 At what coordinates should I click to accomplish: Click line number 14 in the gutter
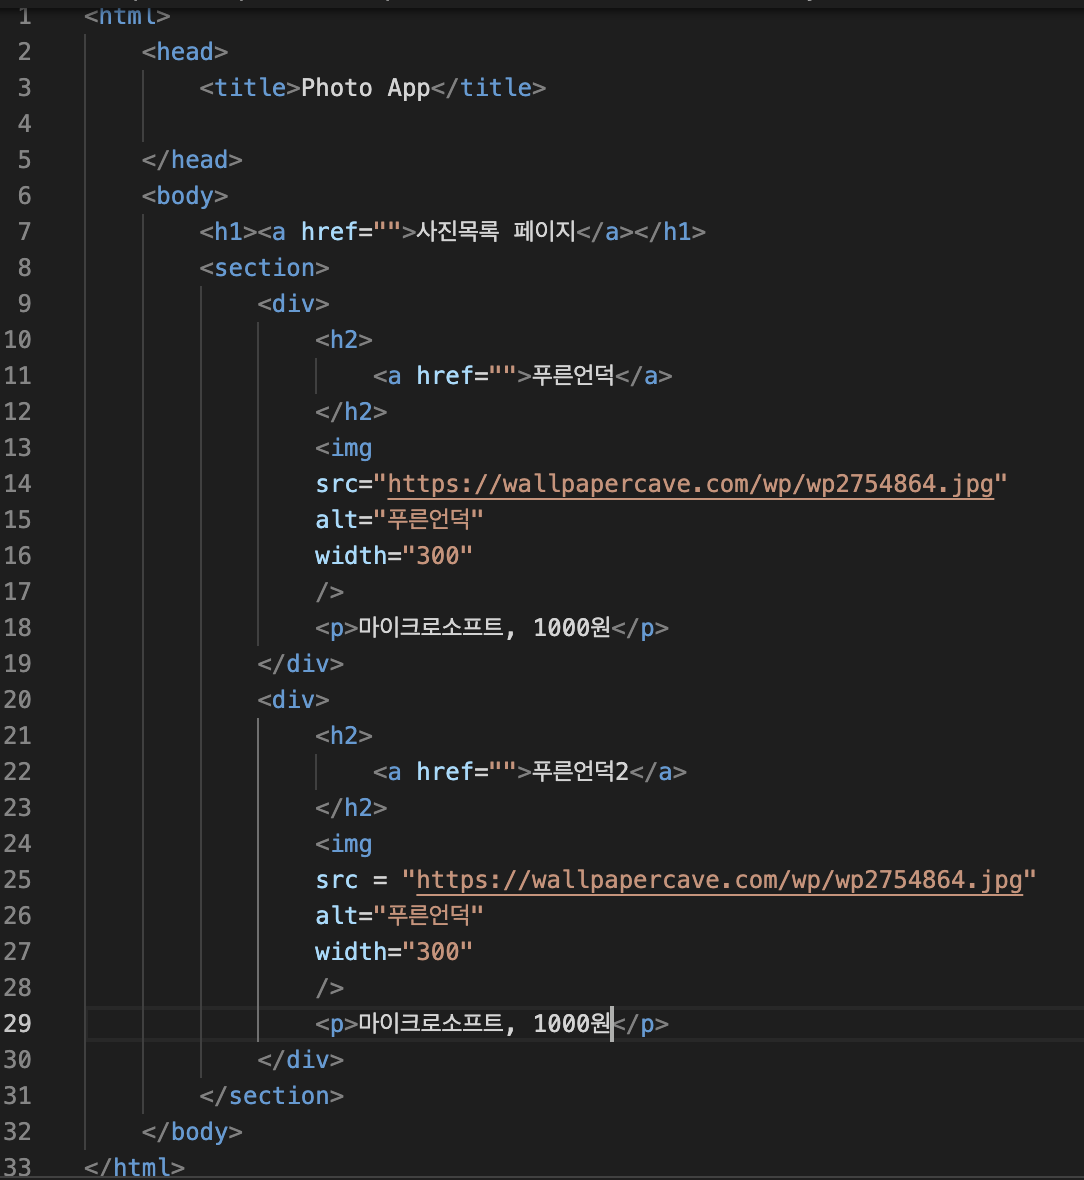tap(17, 484)
